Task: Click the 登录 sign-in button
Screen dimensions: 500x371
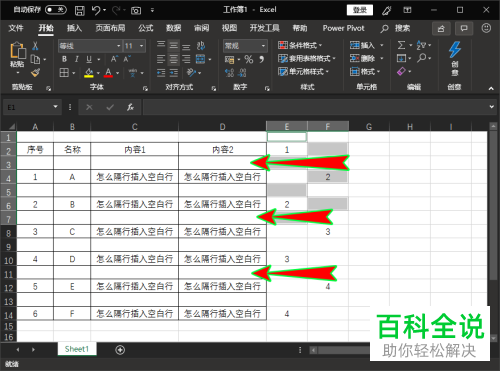Action: tap(360, 10)
